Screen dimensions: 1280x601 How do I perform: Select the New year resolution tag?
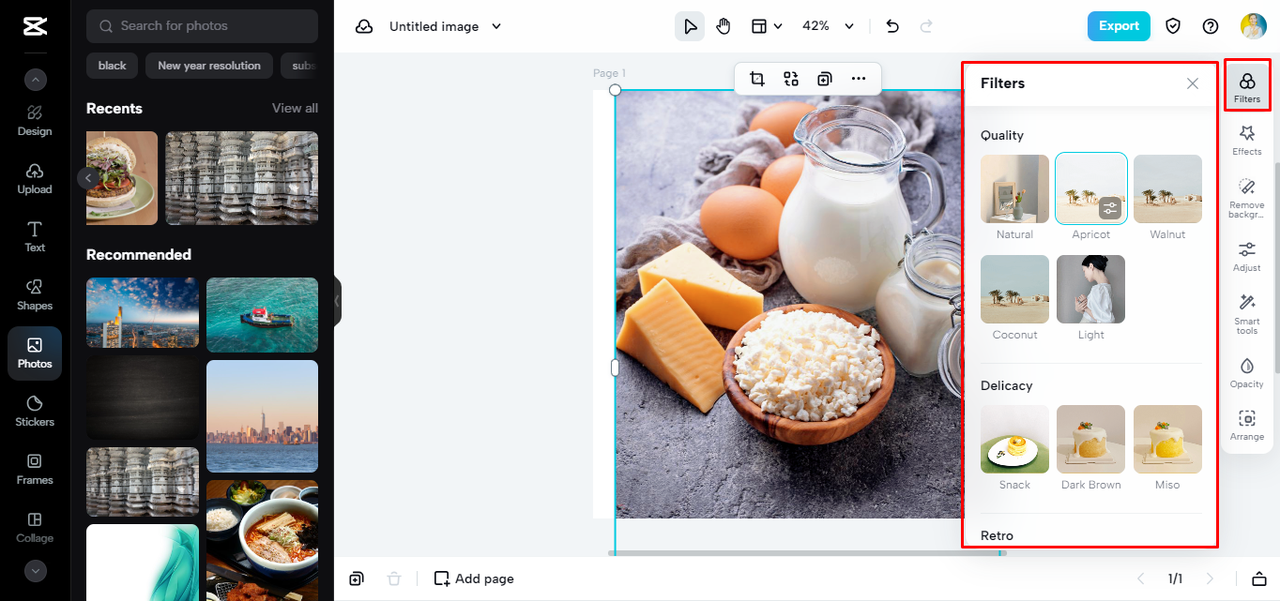tap(209, 66)
